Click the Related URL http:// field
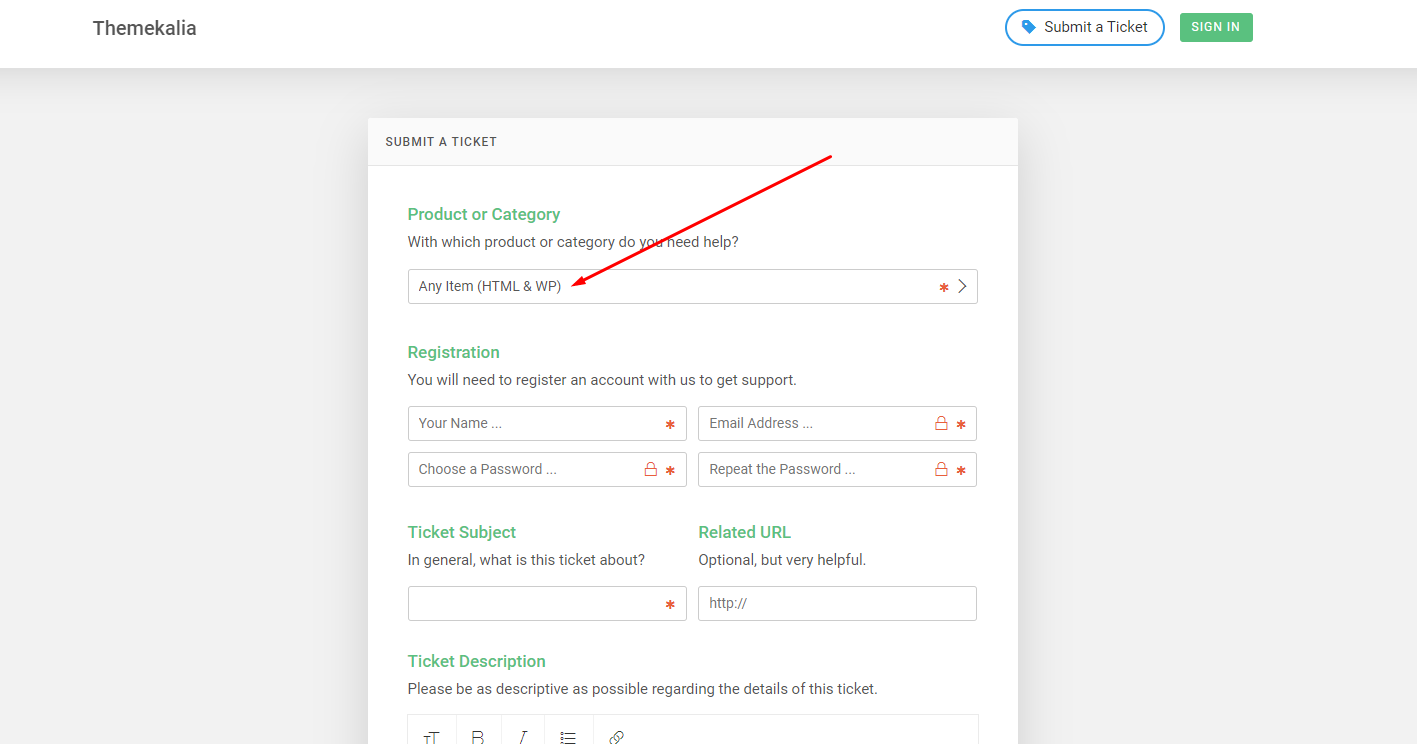The image size is (1417, 744). click(837, 603)
